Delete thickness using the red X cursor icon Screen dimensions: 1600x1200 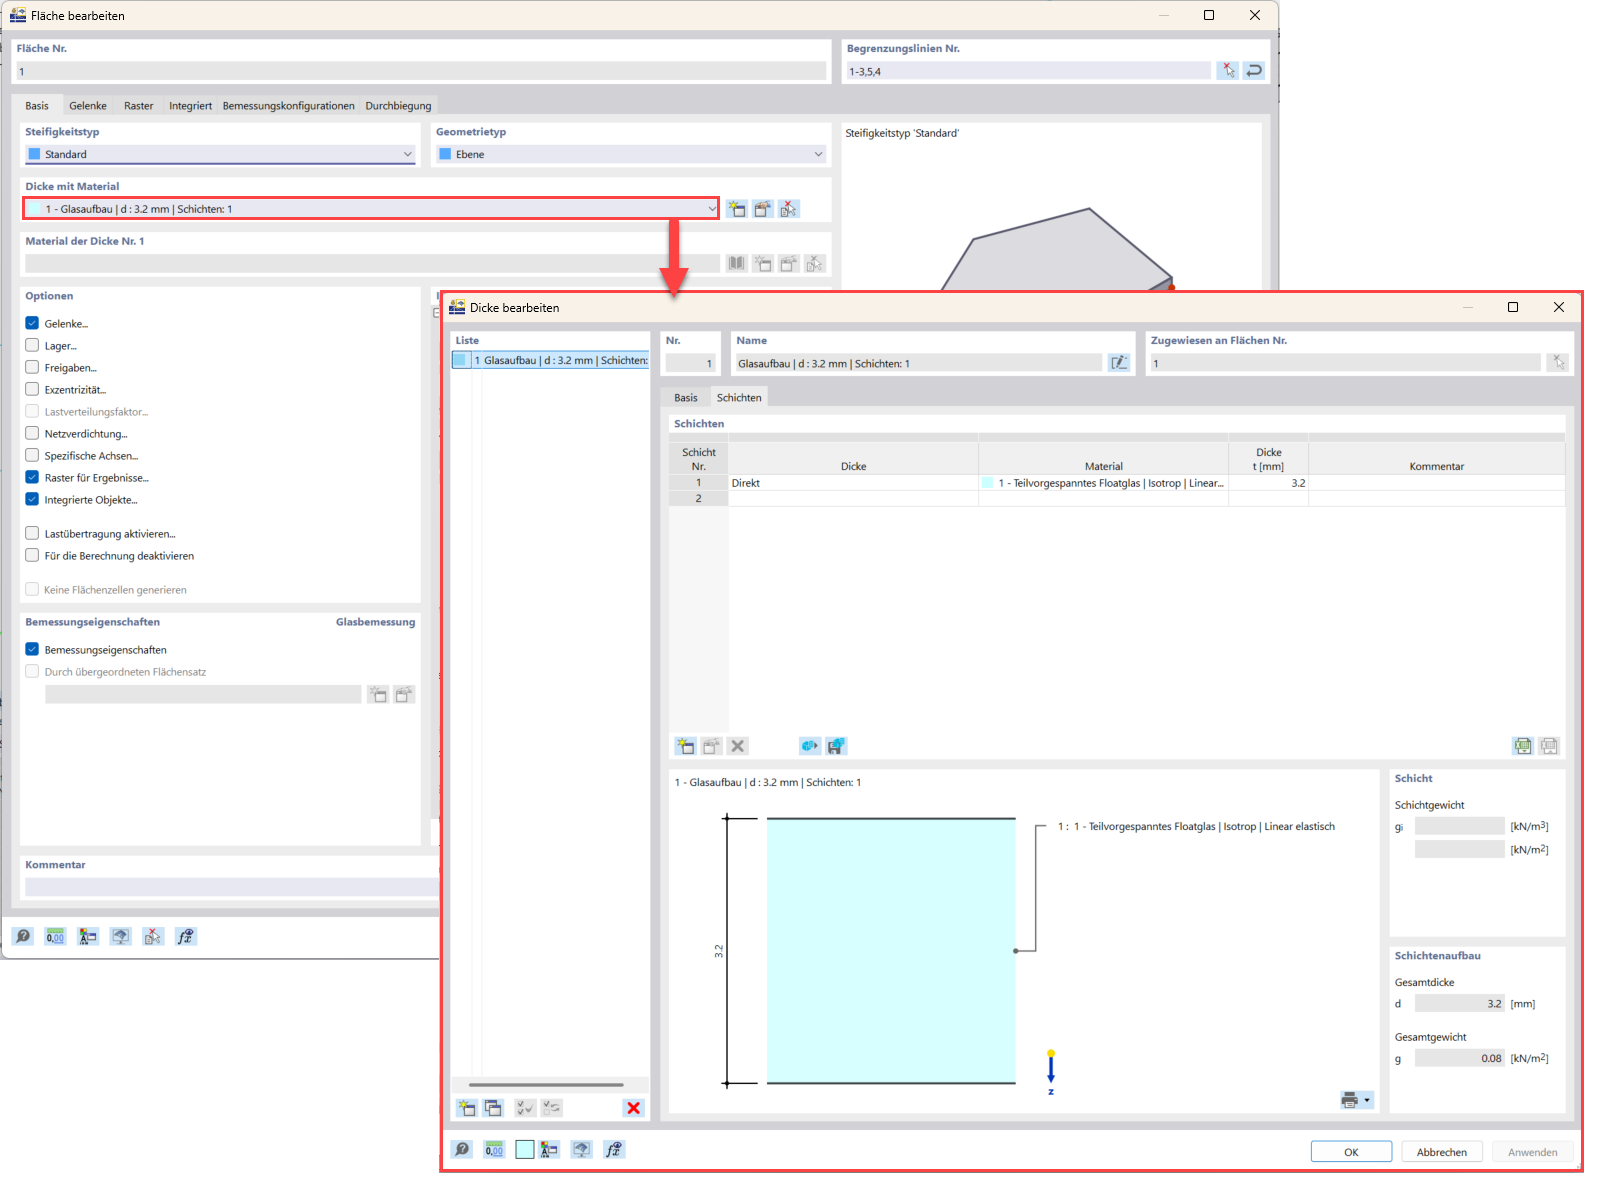789,208
